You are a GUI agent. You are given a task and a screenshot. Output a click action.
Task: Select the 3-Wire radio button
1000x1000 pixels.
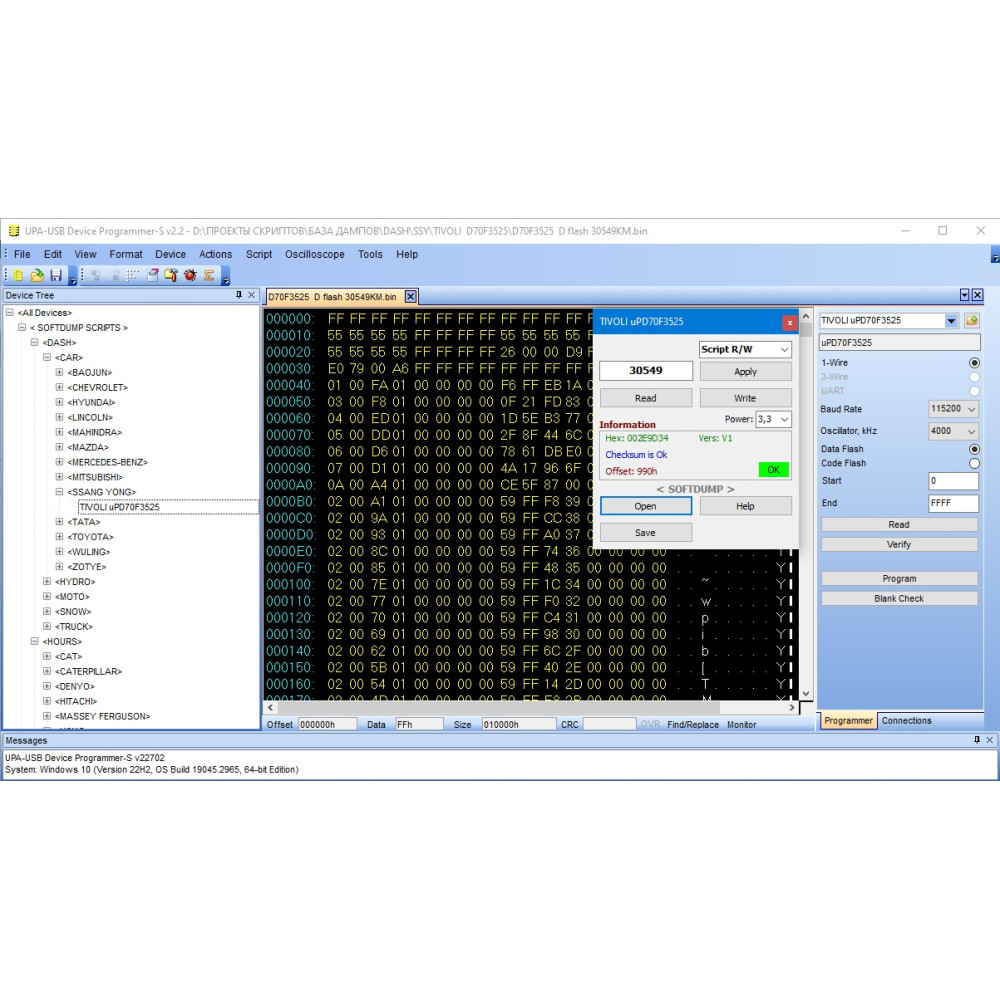974,377
